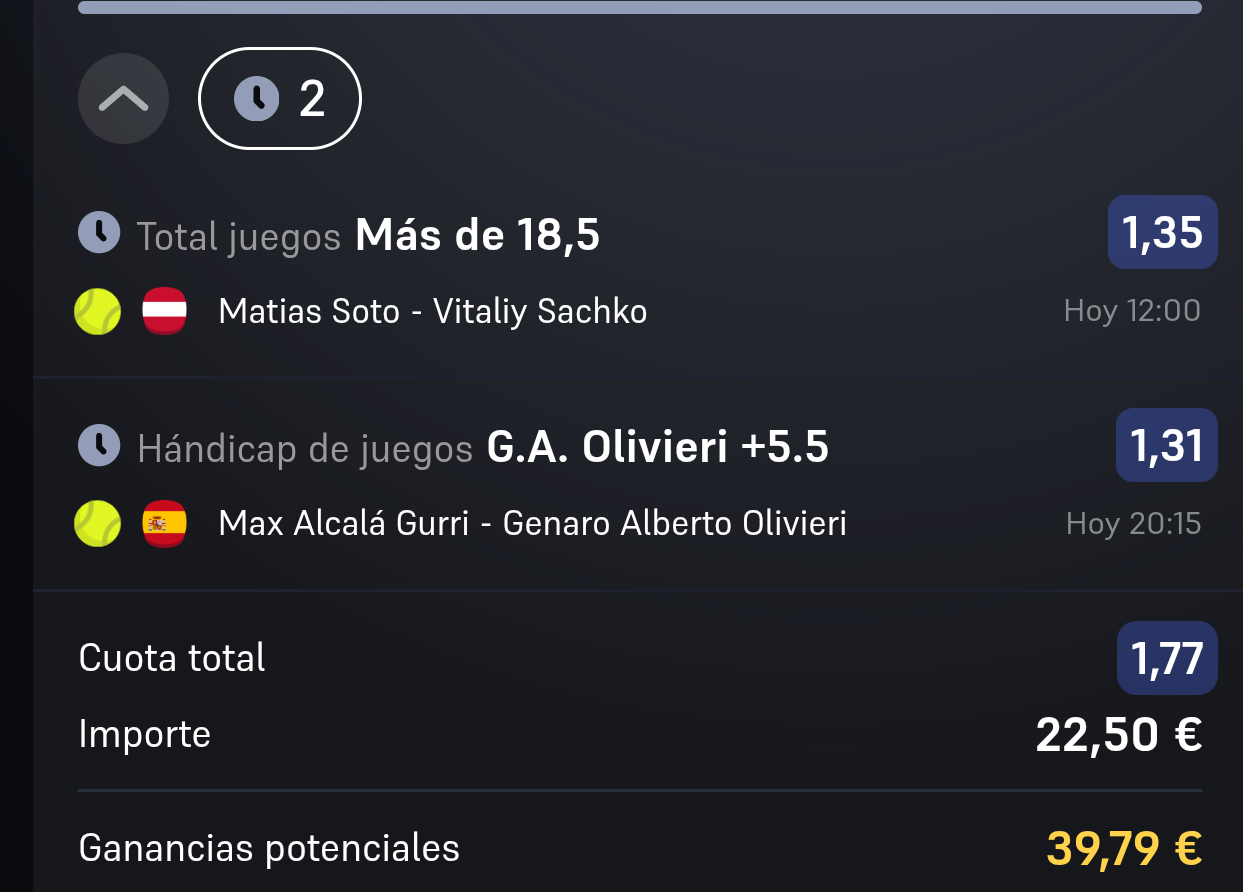This screenshot has width=1243, height=892.
Task: Click the tennis ball icon for Alcalá Gurri match
Action: click(98, 523)
